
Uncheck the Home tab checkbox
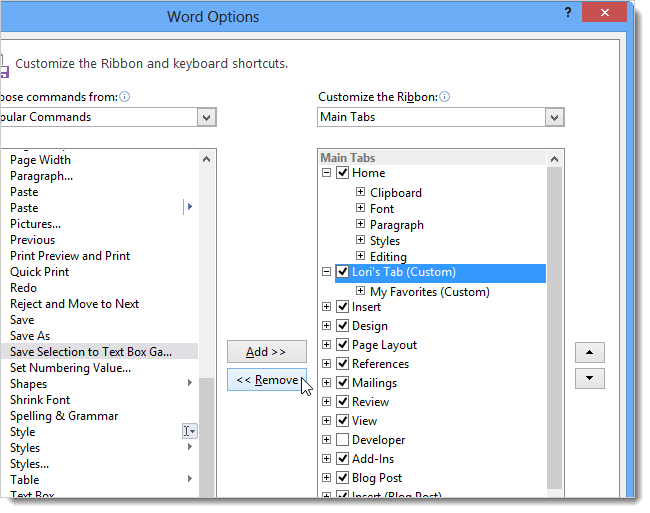342,172
